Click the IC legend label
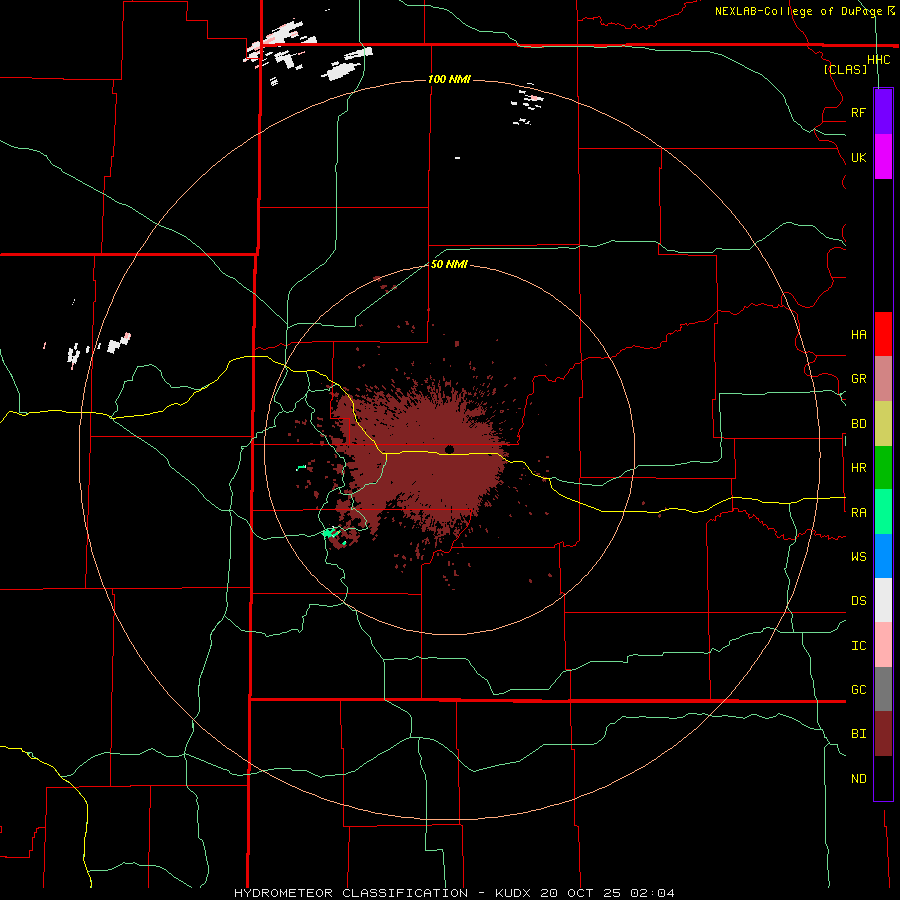 (859, 645)
